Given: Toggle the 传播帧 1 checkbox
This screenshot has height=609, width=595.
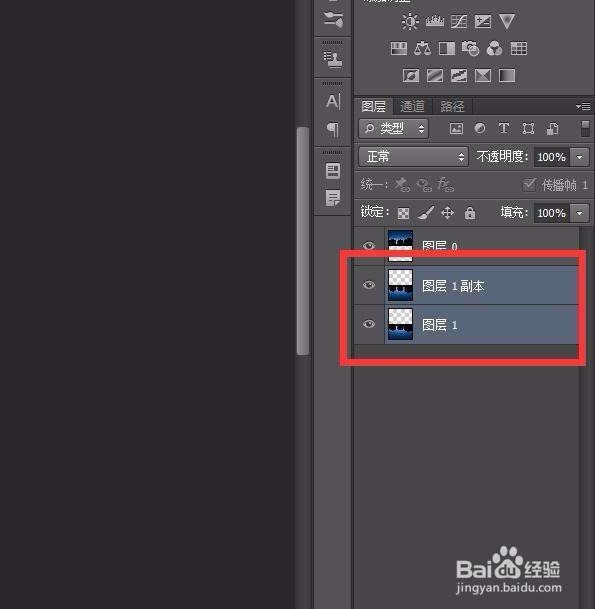Looking at the screenshot, I should point(529,184).
